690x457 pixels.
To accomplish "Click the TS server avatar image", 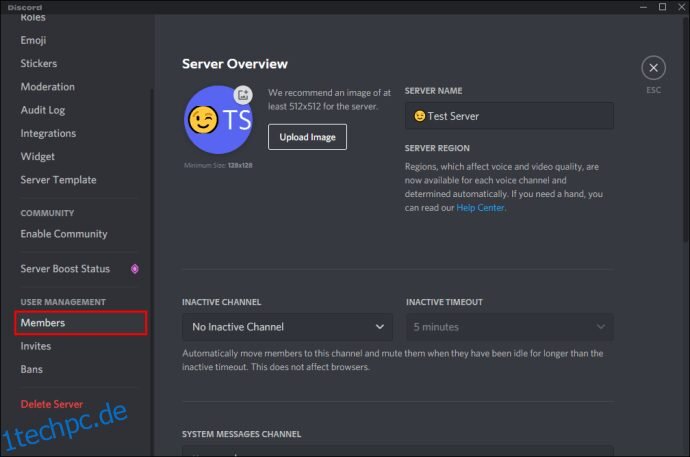I will coord(218,120).
